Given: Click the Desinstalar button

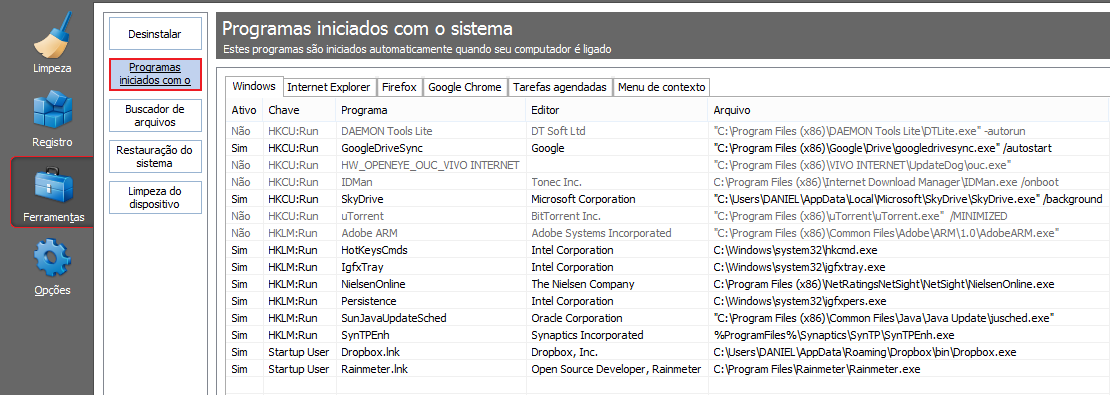Looking at the screenshot, I should click(x=155, y=33).
